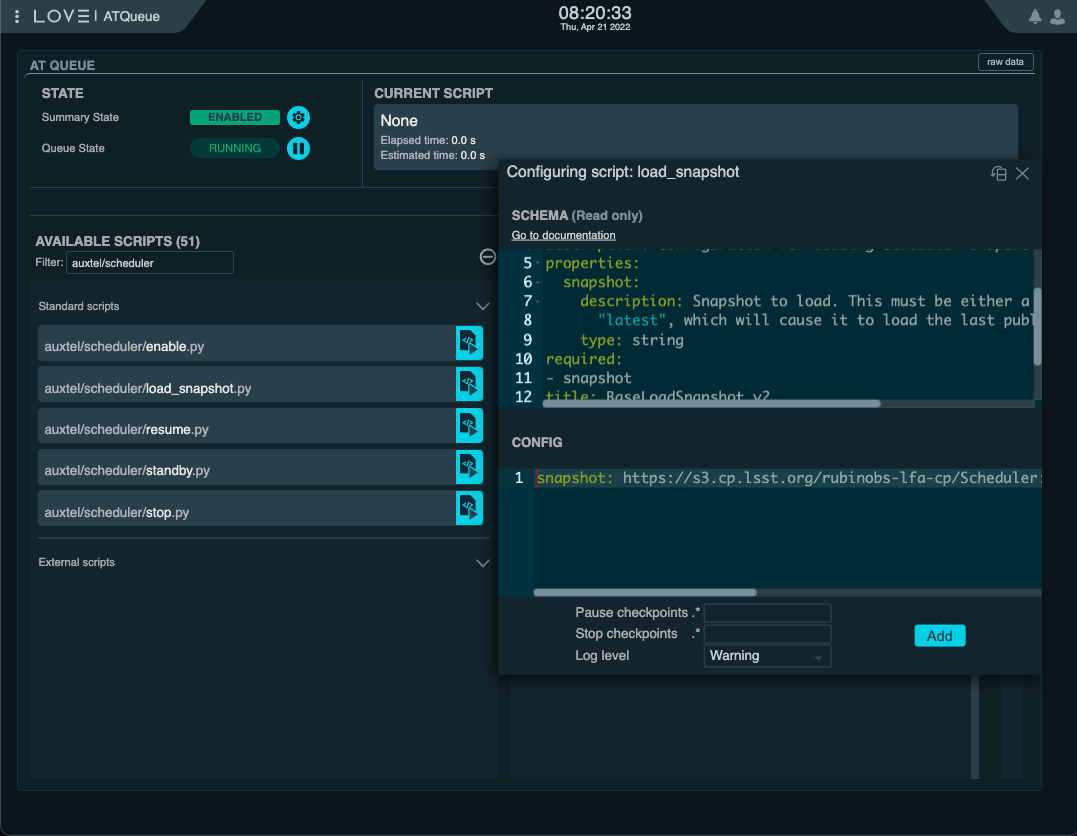
Task: Click the notifications bell icon
Action: click(x=1035, y=16)
